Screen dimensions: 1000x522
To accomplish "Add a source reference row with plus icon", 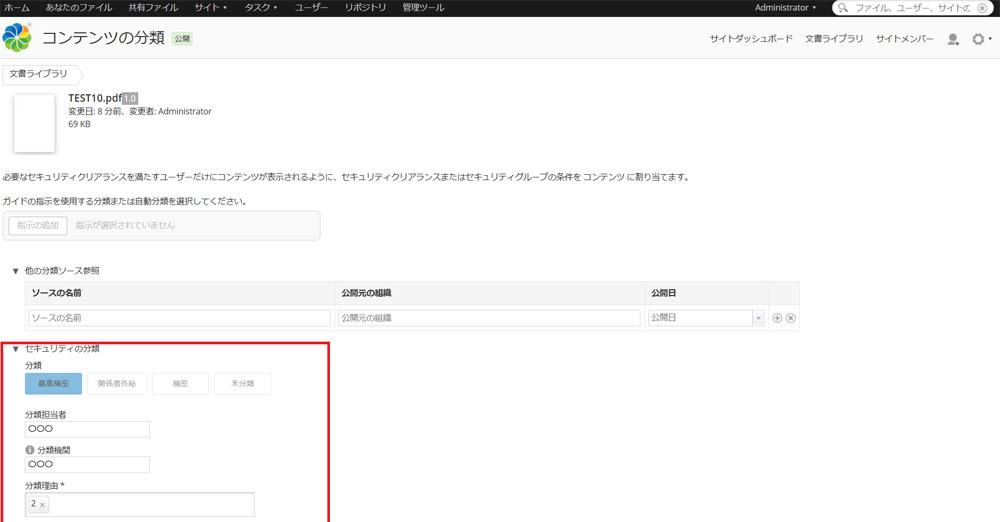I will tap(777, 318).
